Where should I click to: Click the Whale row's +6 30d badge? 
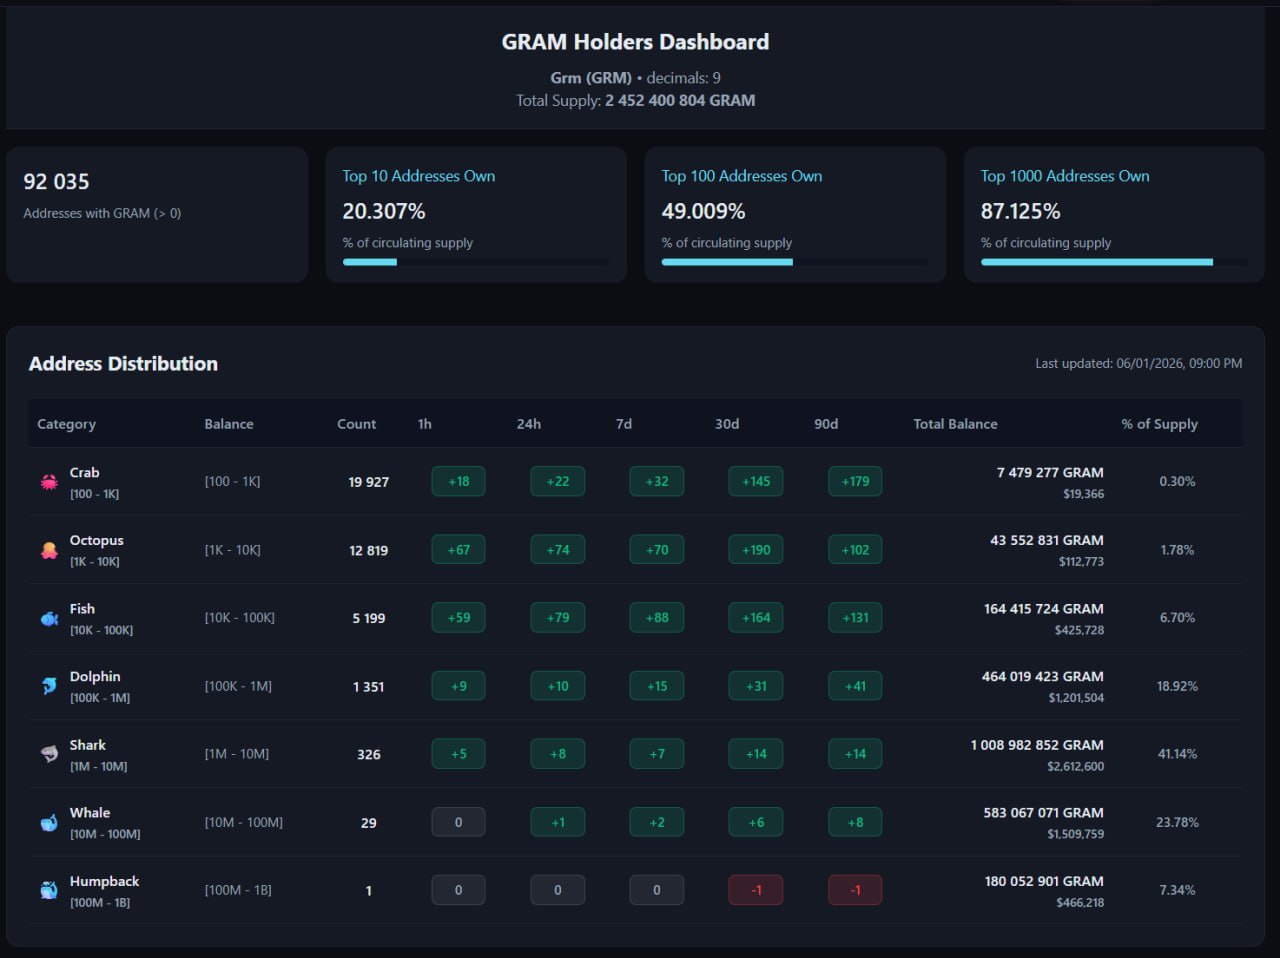756,822
